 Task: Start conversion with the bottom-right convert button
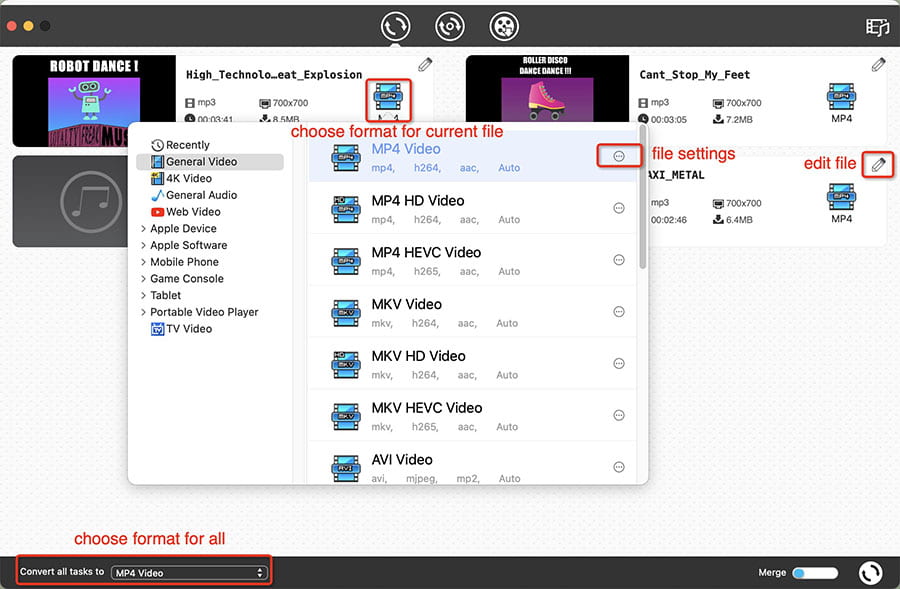[x=870, y=572]
